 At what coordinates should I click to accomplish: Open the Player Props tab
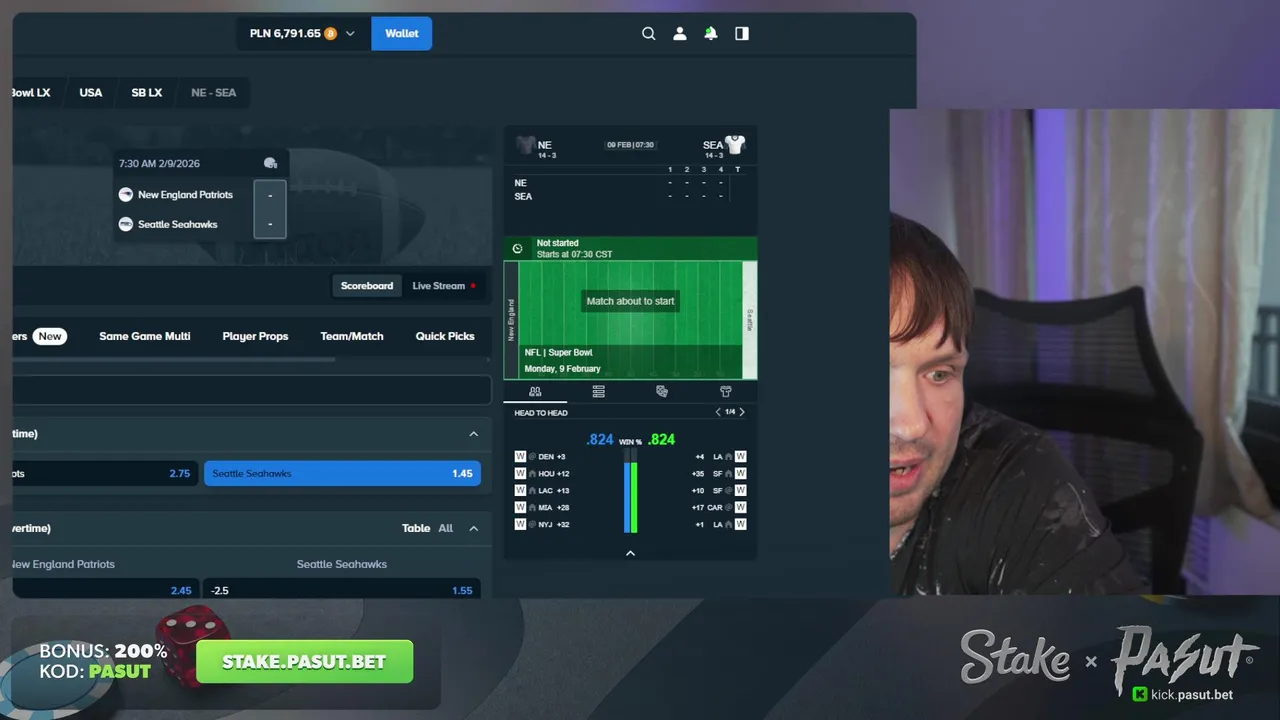point(255,336)
